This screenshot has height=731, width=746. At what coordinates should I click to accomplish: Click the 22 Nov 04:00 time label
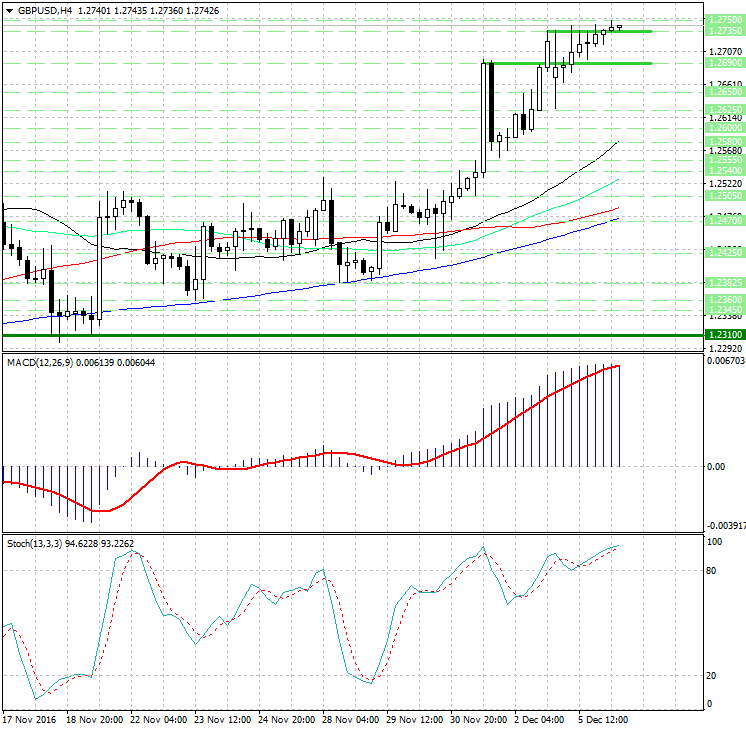click(158, 720)
